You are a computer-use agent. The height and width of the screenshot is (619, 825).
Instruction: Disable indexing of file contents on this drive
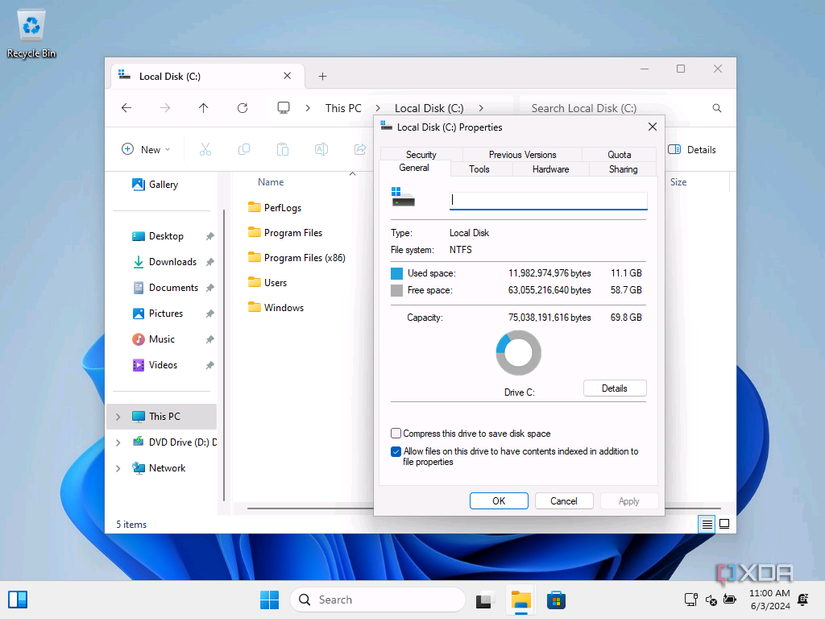tap(395, 451)
